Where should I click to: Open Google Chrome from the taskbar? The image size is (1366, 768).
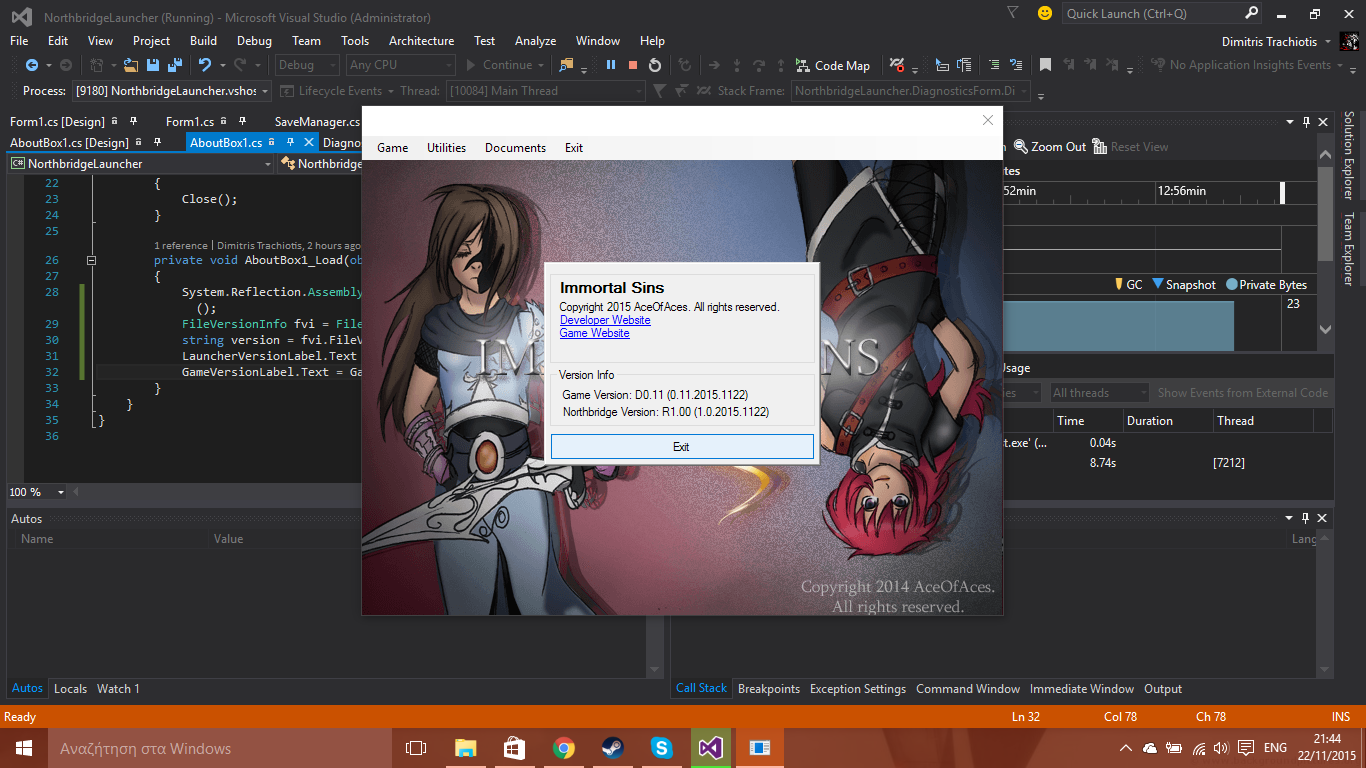(564, 748)
